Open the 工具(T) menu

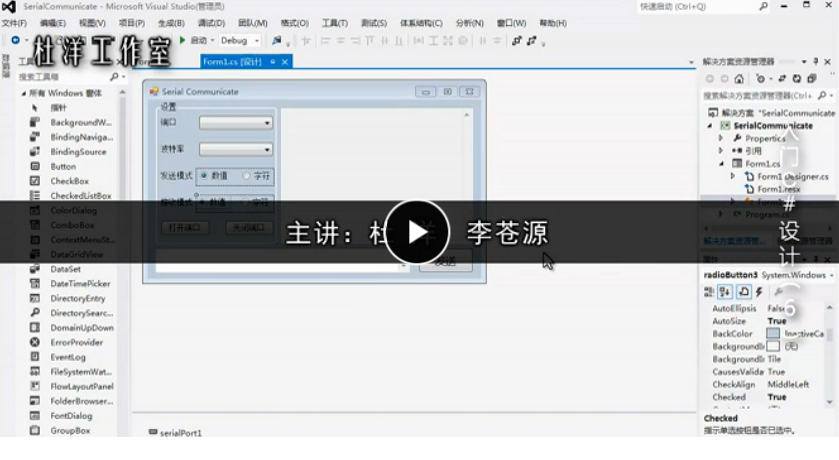click(334, 23)
